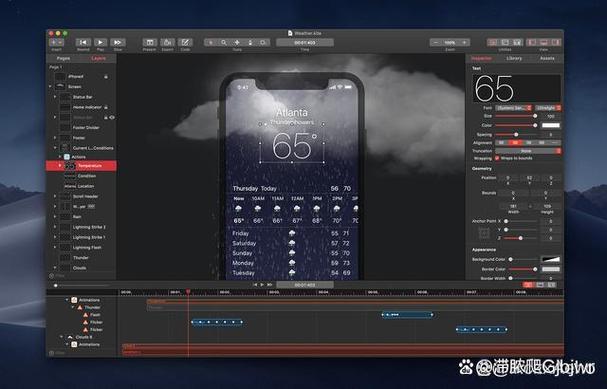Click the Rewind button in top toolbar
Viewport: 607px width, 389px height.
(83, 42)
